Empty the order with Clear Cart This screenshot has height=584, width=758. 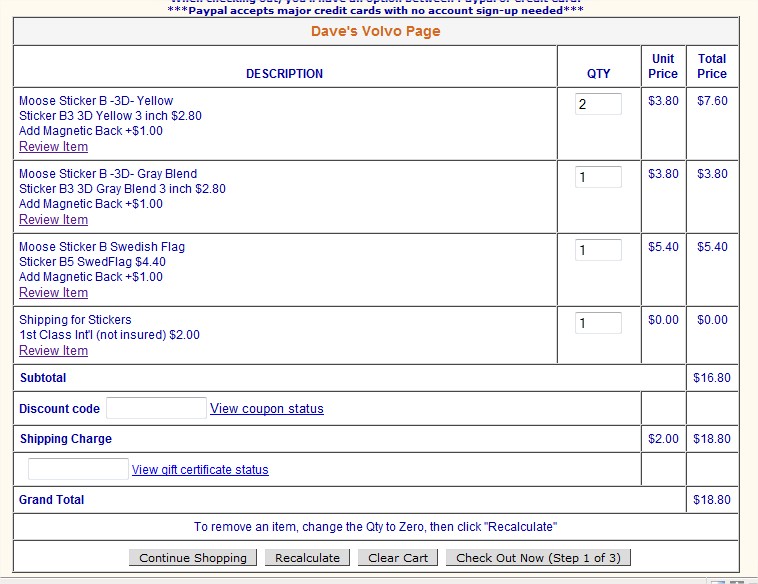[x=398, y=558]
